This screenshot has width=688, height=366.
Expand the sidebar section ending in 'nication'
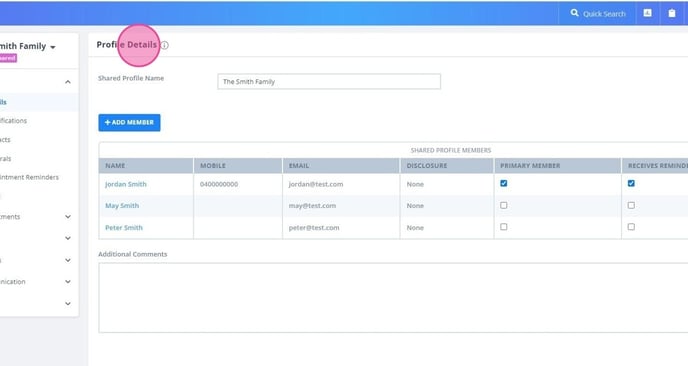(x=68, y=282)
